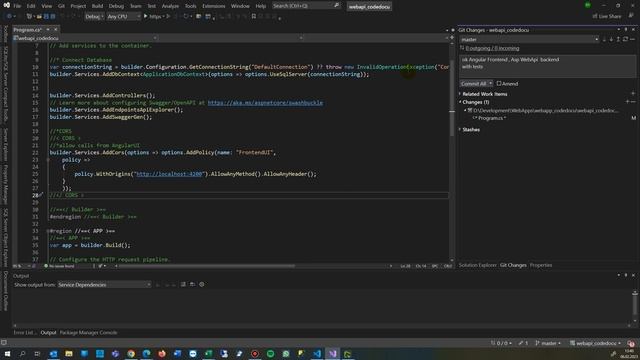Open WhatsApp from the taskbar
640x360 pixels.
point(286,353)
